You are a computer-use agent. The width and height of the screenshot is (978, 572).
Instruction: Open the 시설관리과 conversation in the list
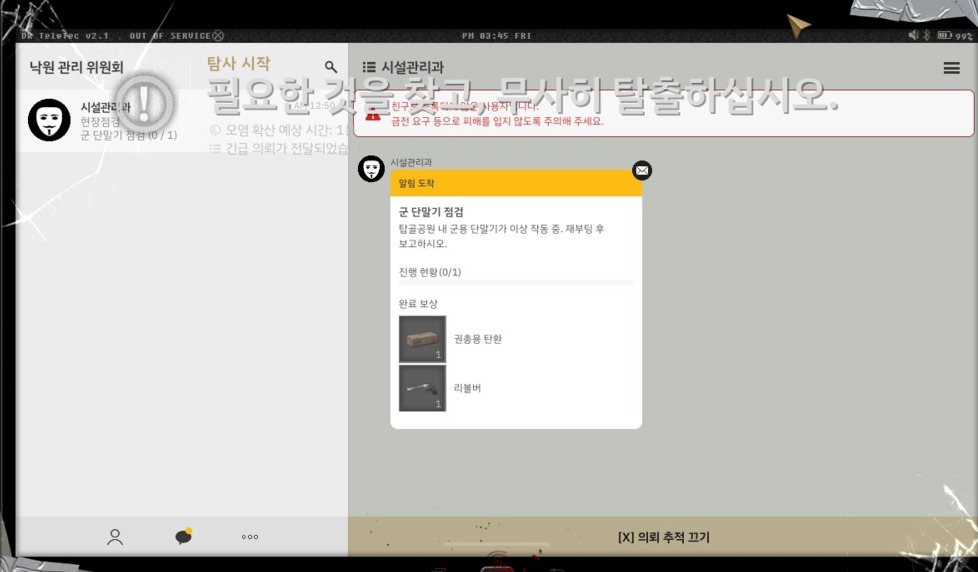(182, 120)
